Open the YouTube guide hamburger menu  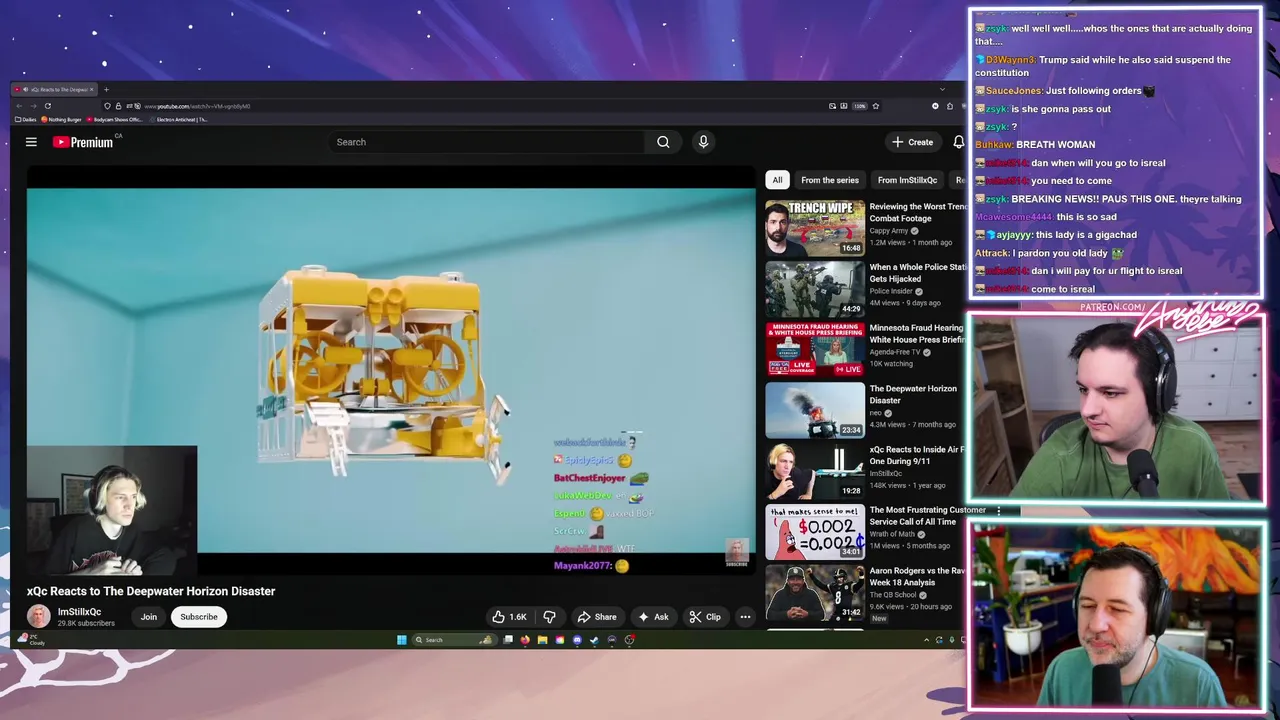click(31, 142)
